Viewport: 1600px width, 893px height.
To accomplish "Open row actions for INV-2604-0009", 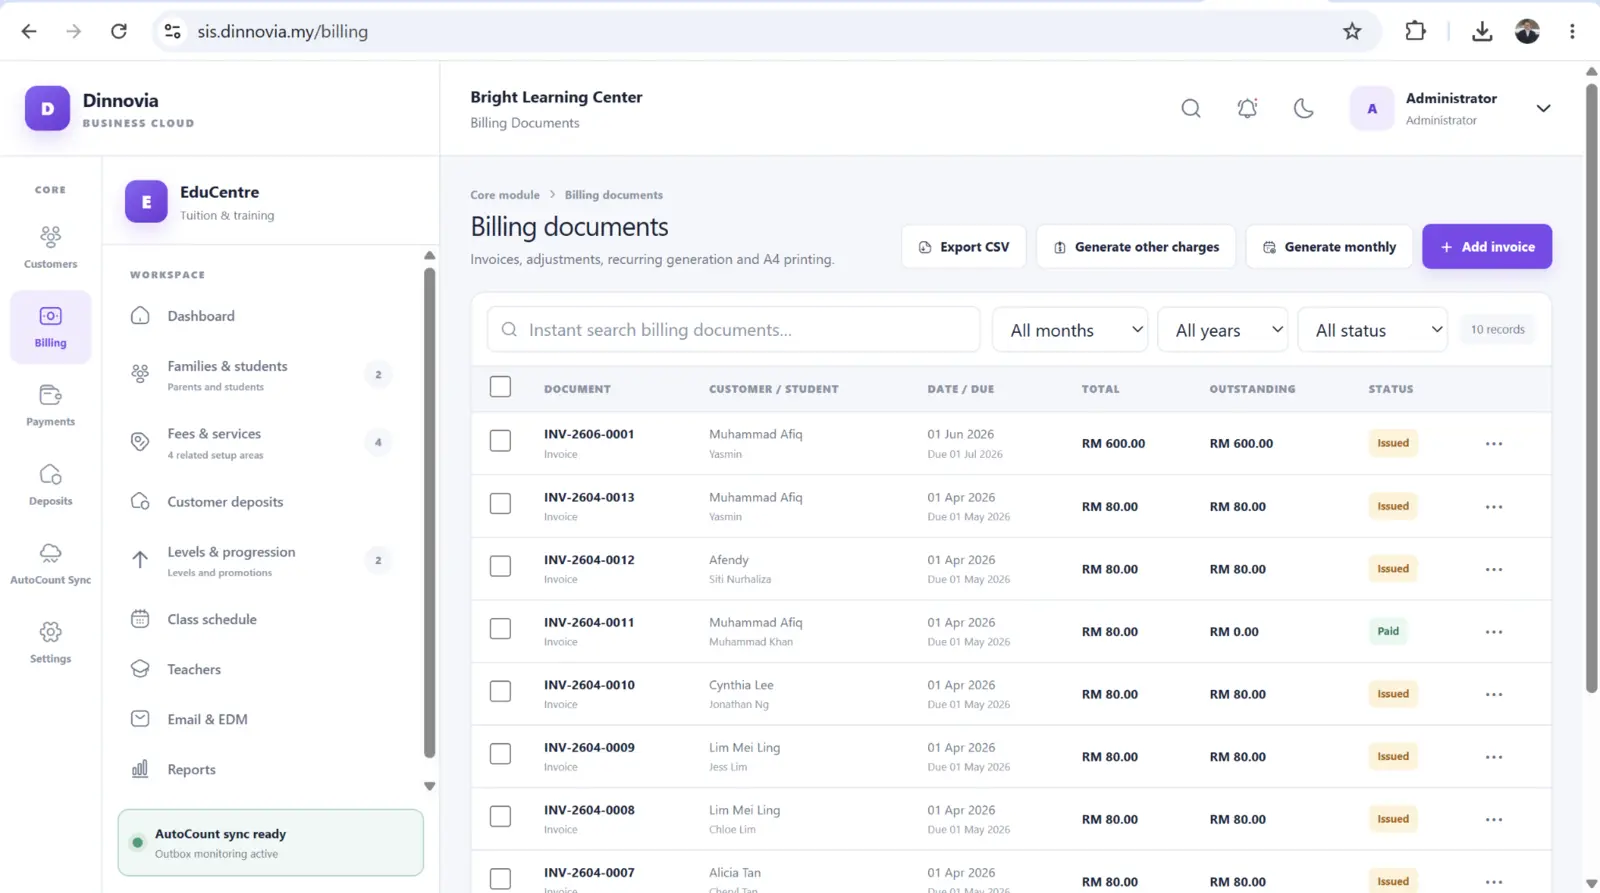I will tap(1493, 756).
